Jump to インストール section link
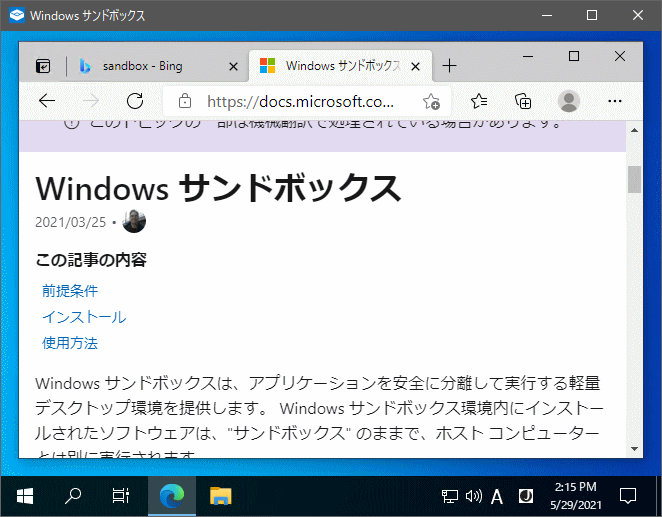Screen dimensions: 662x517 click(84, 317)
